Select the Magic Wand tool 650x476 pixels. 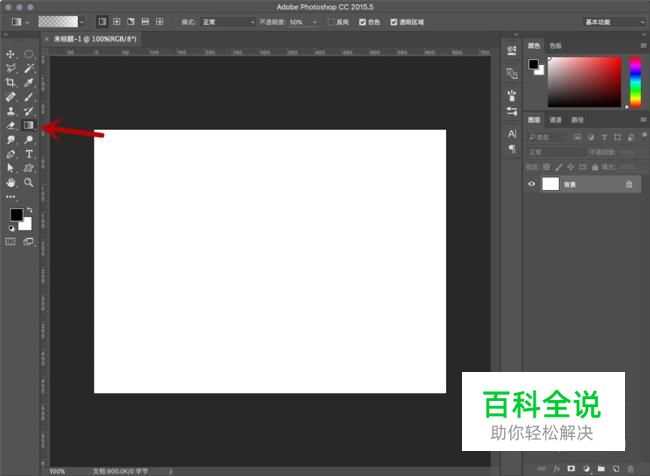tap(29, 68)
